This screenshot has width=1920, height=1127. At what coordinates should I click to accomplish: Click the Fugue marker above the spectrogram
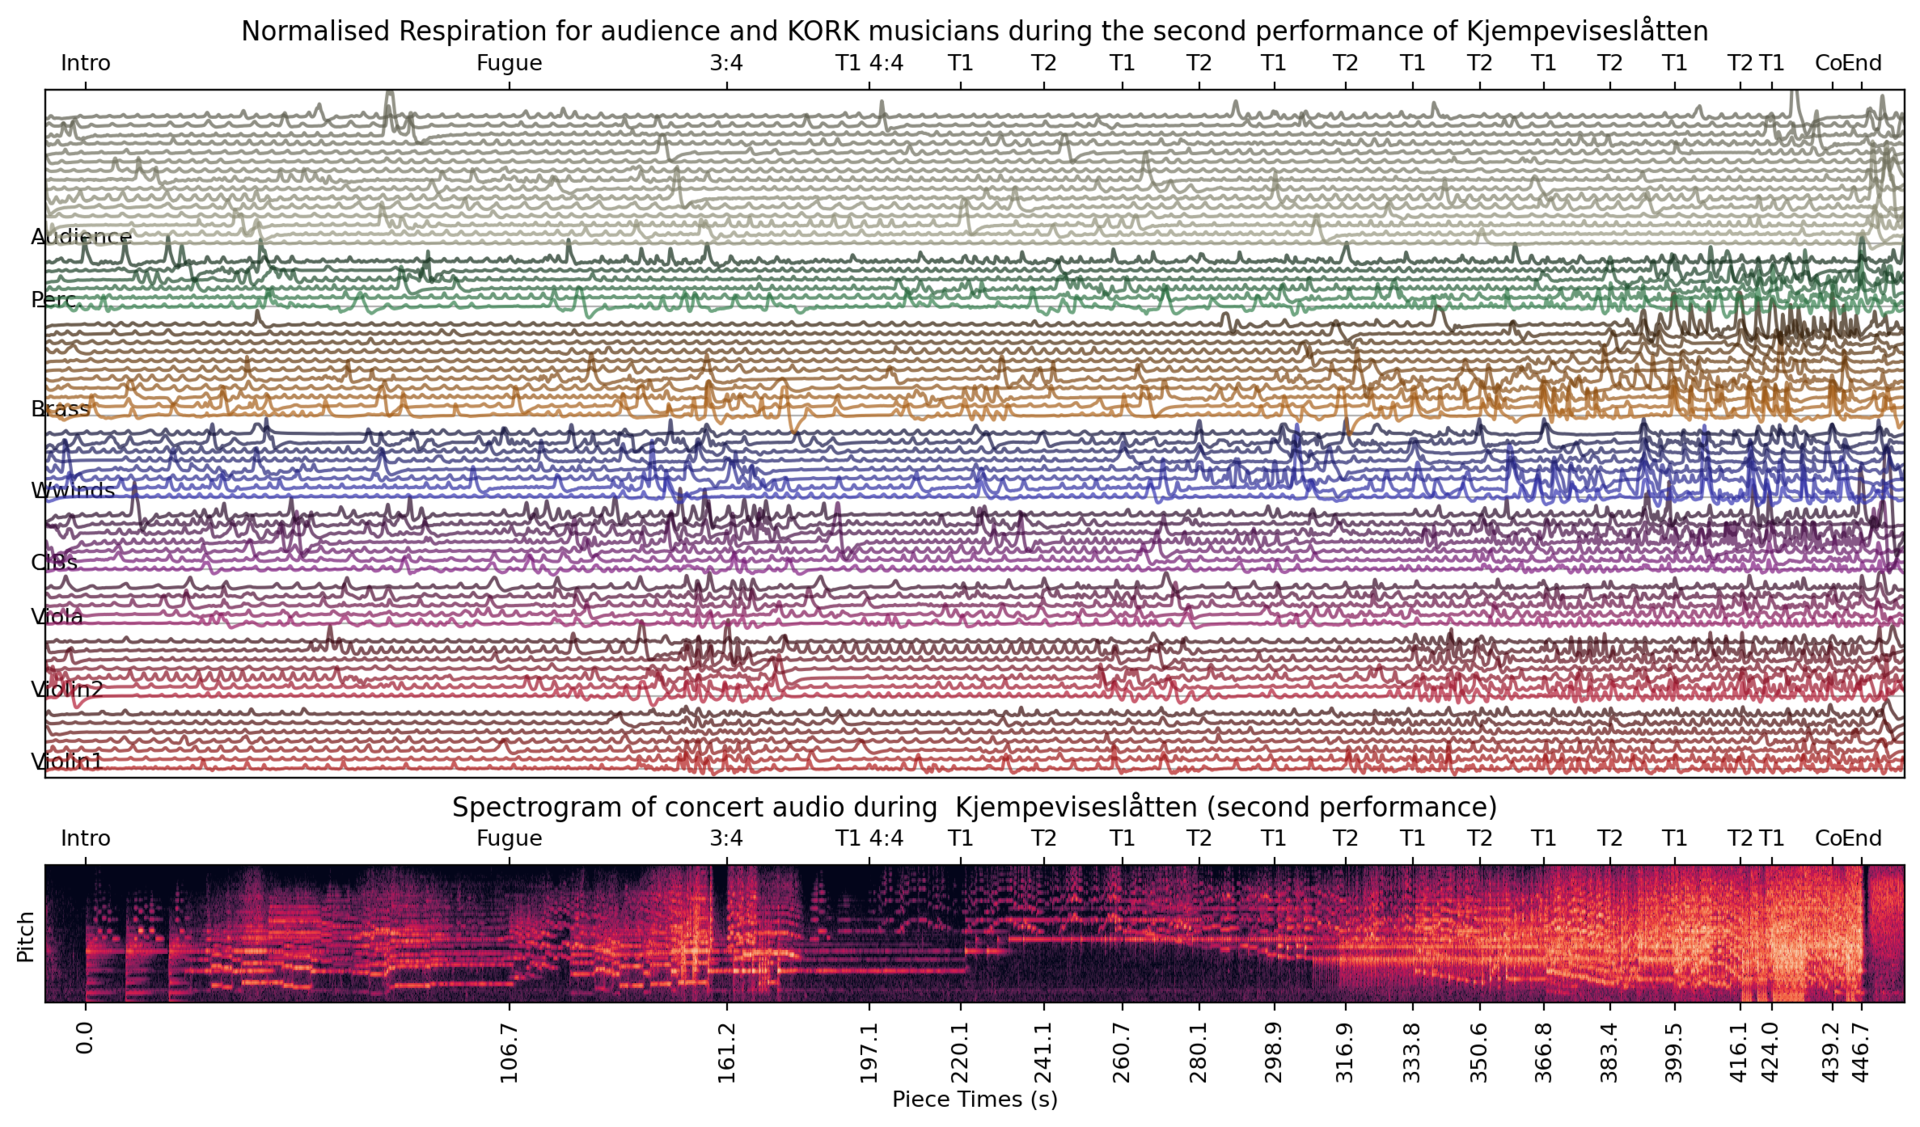point(509,838)
